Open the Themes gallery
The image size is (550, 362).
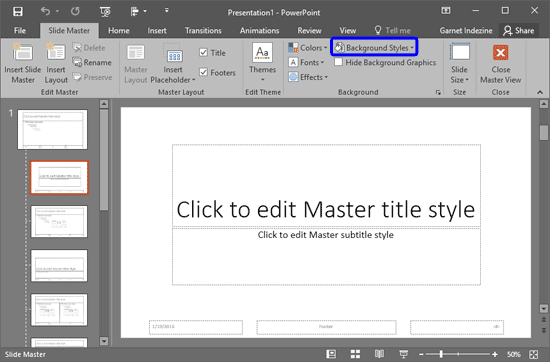point(262,63)
